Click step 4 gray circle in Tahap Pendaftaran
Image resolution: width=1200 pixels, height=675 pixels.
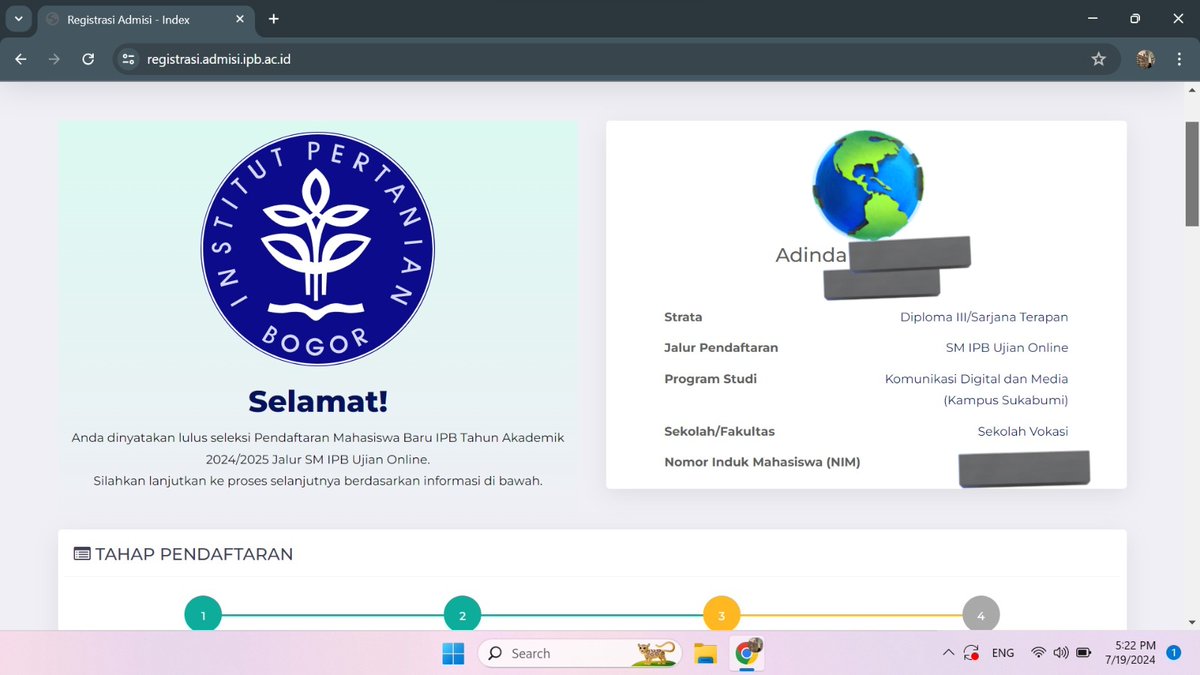coord(980,615)
